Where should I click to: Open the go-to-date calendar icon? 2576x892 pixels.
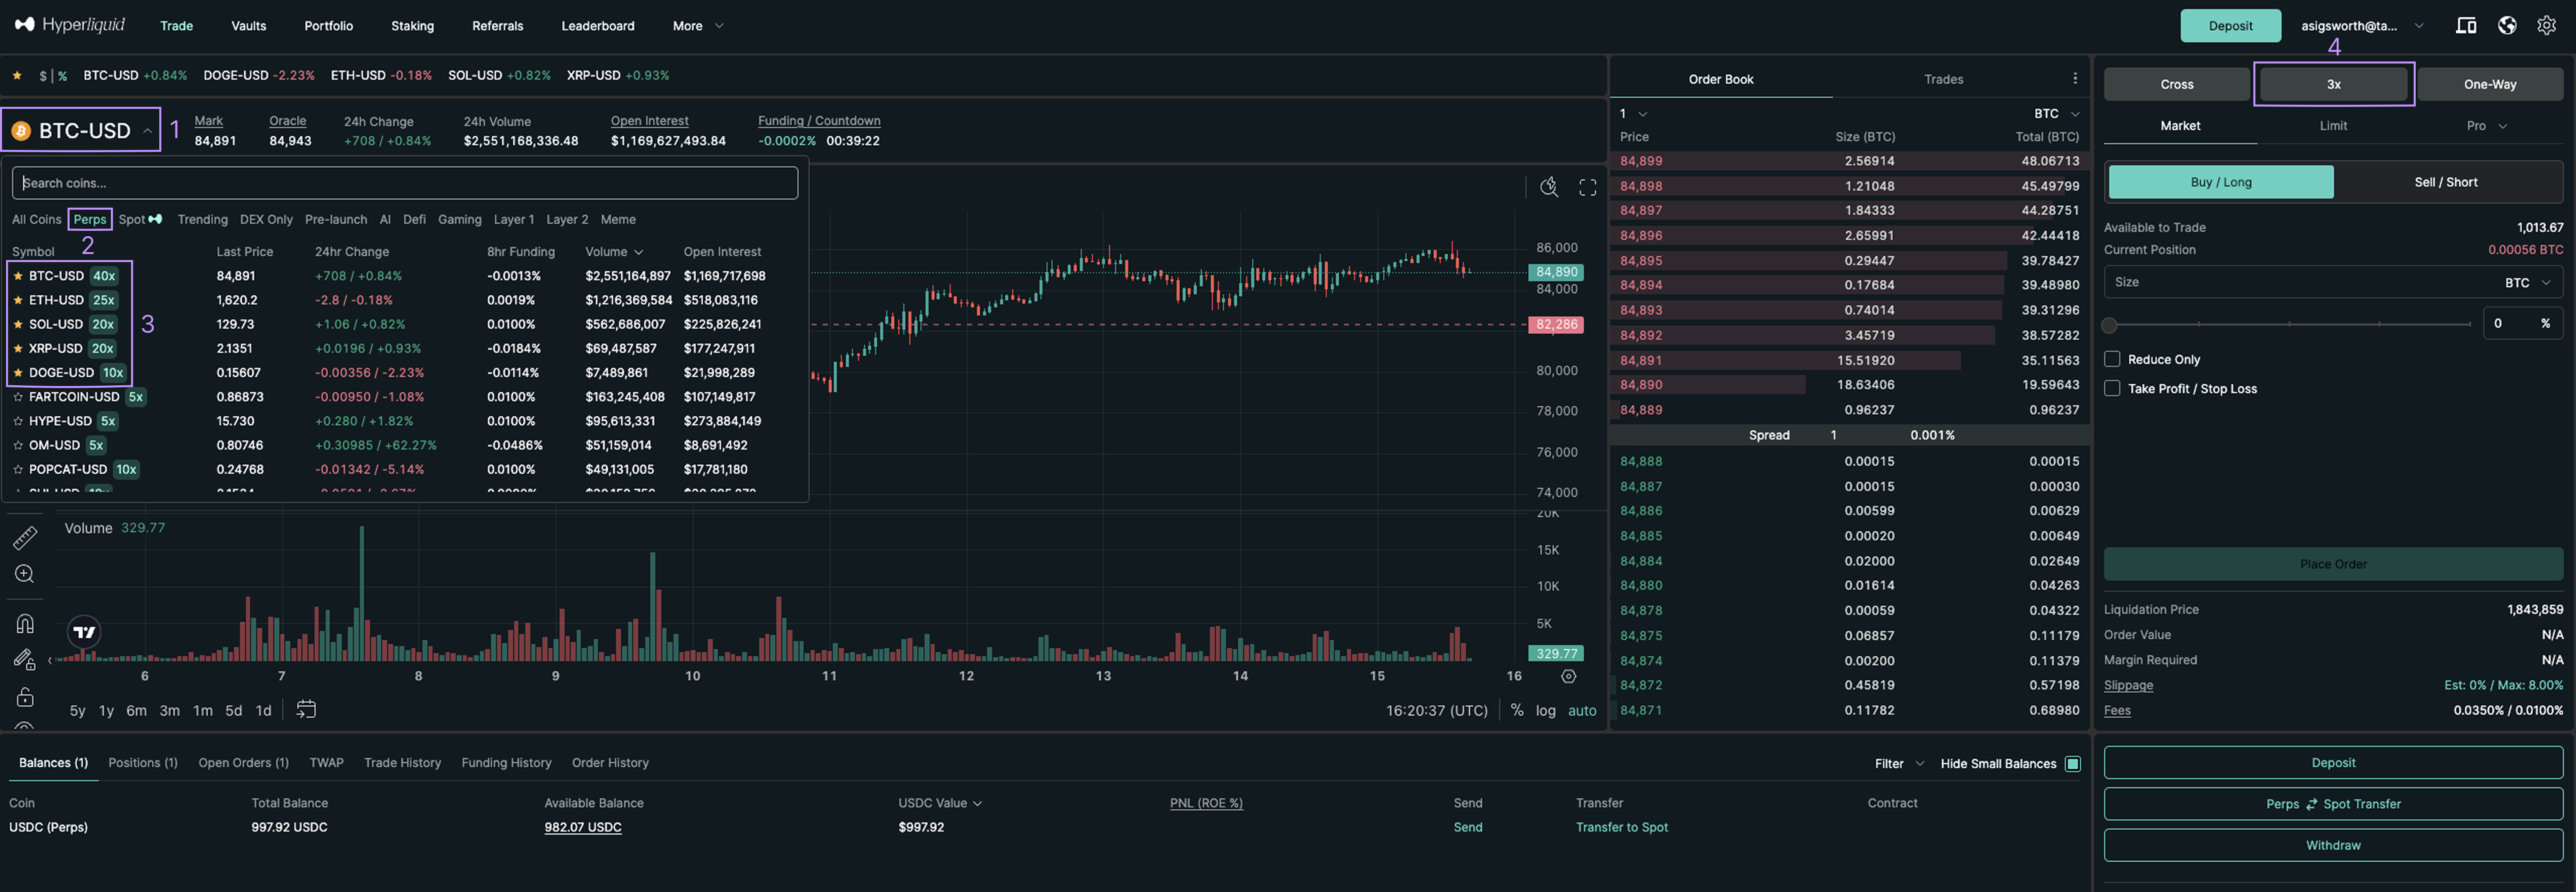coord(306,709)
